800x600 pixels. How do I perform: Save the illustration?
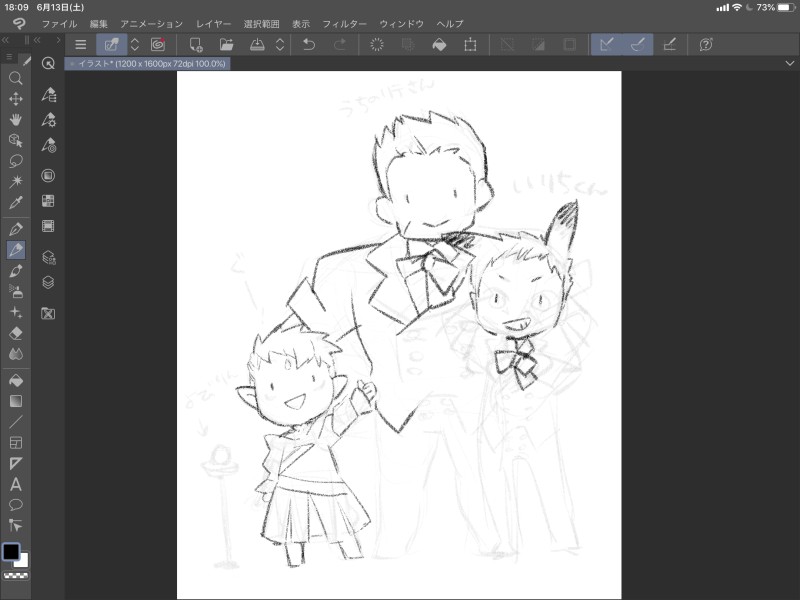coord(257,45)
